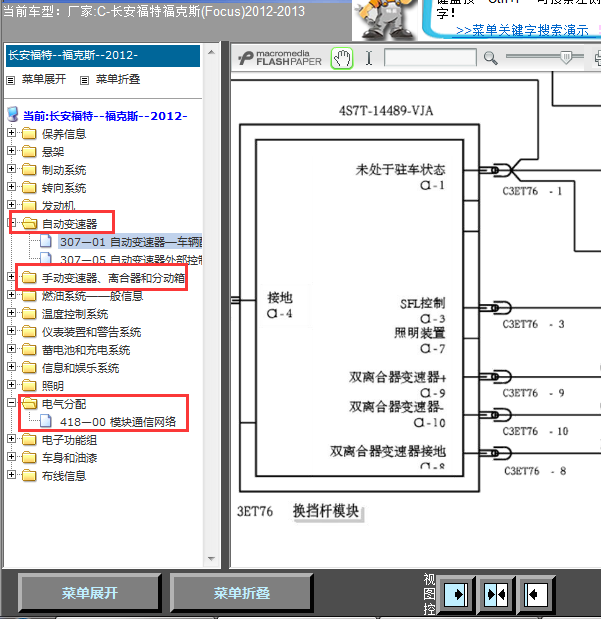Image resolution: width=601 pixels, height=619 pixels.
Task: Open 418—00 模块通信网络 document
Action: point(118,422)
